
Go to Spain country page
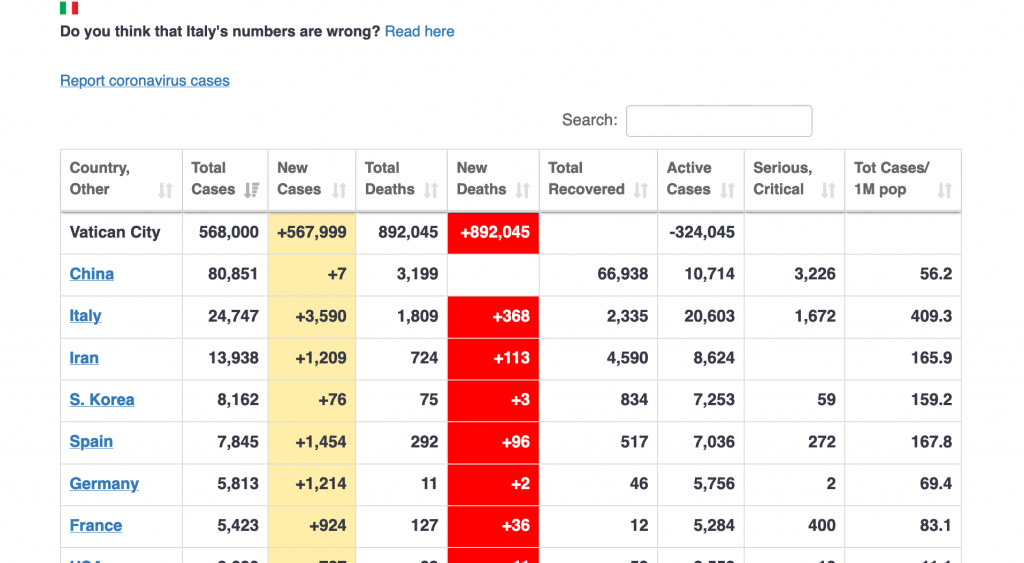coord(91,442)
